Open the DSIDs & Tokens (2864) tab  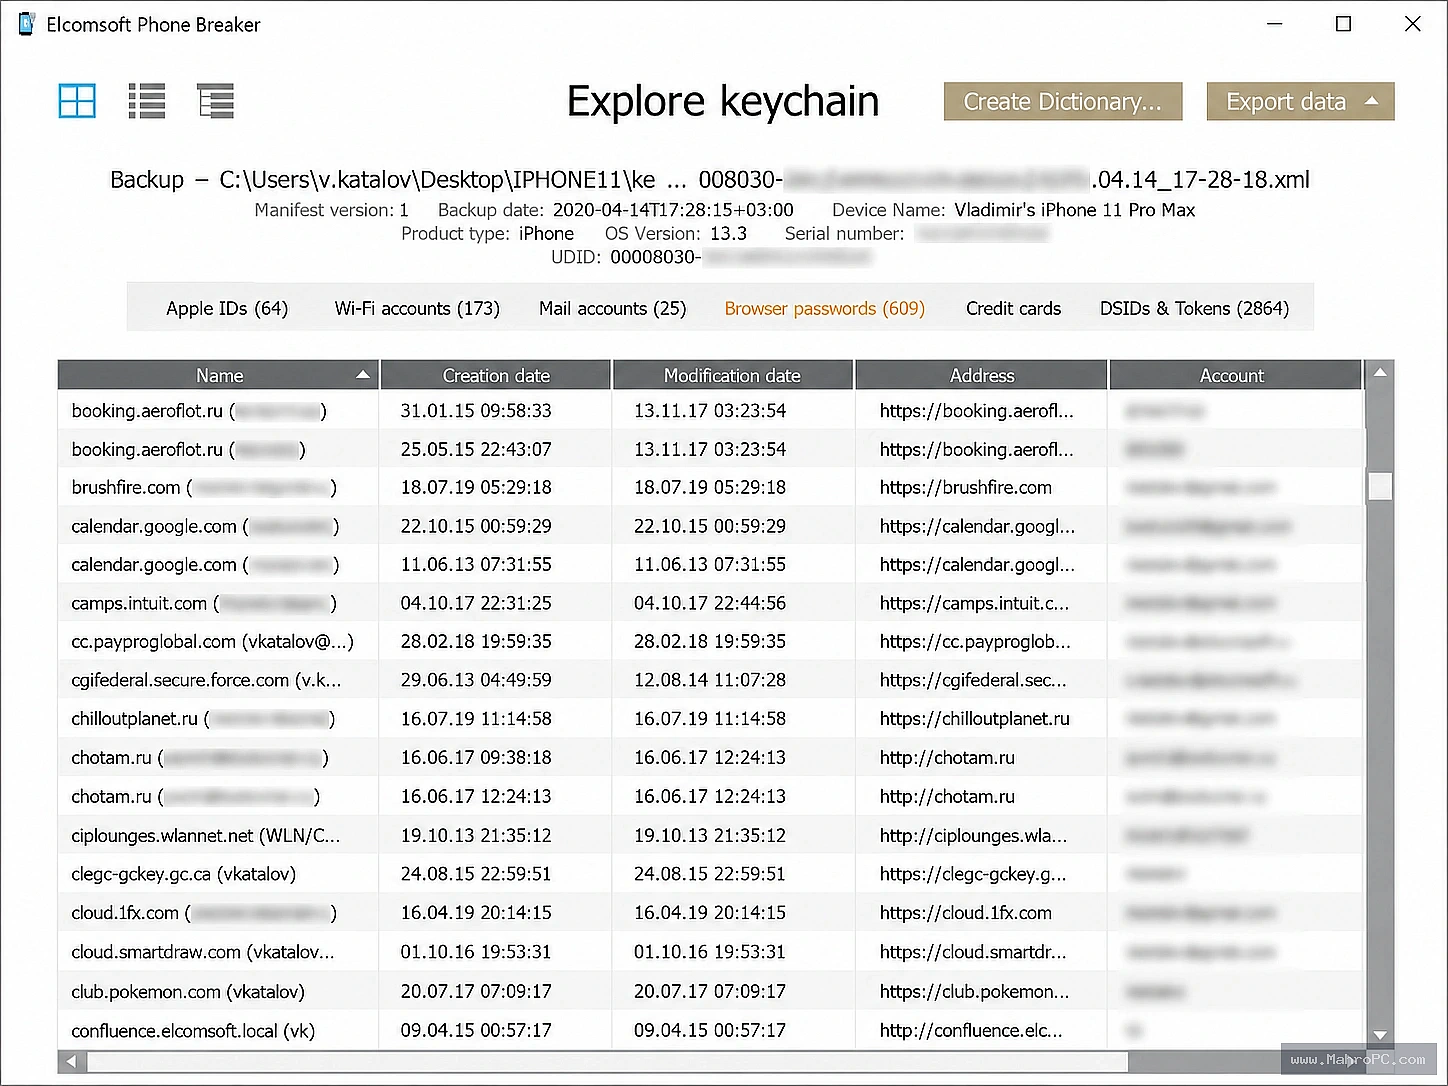point(1194,308)
